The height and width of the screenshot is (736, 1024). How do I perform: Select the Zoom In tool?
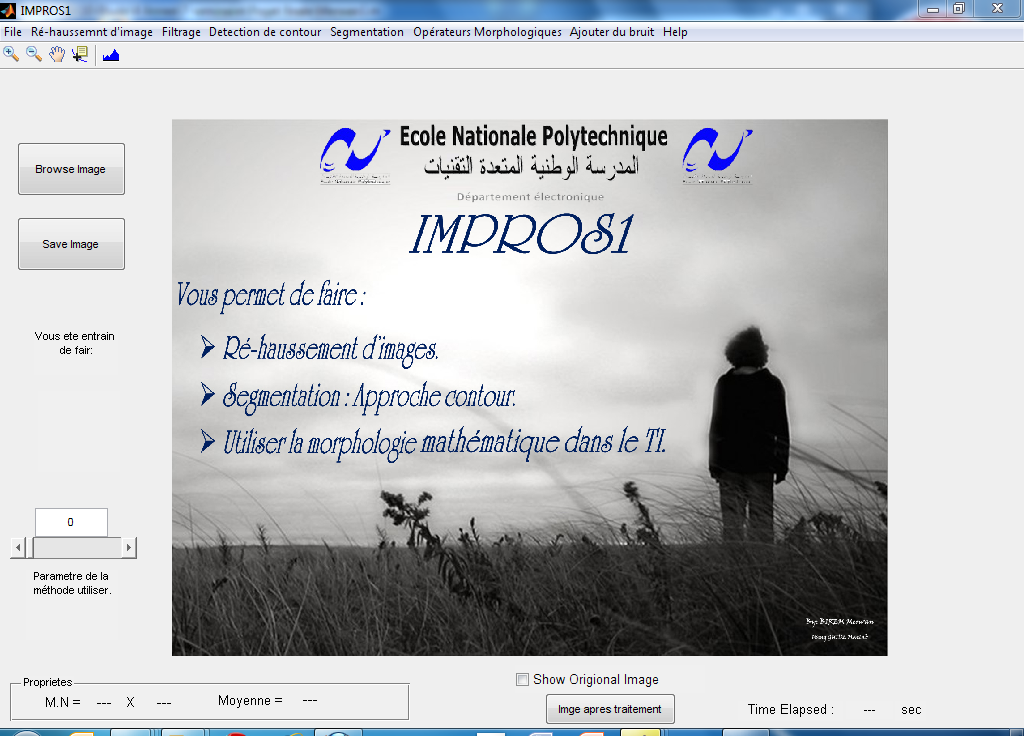tap(11, 55)
